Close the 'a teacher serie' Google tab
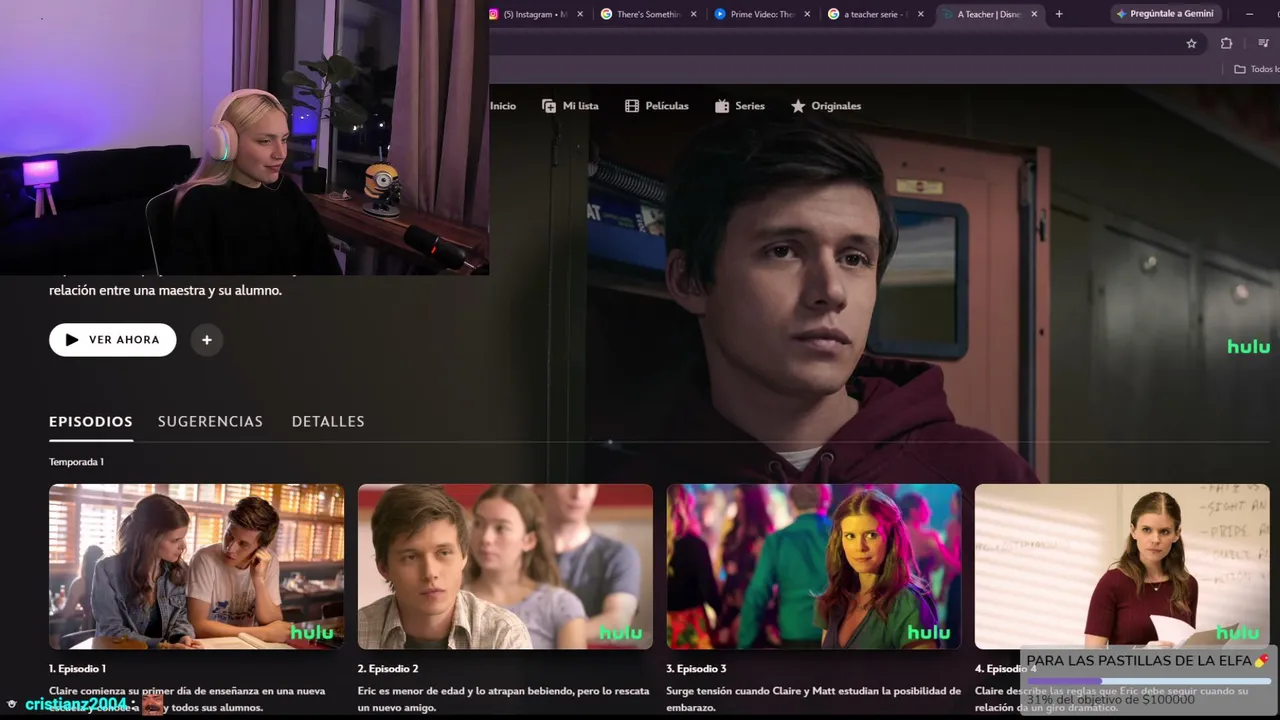 pos(922,14)
